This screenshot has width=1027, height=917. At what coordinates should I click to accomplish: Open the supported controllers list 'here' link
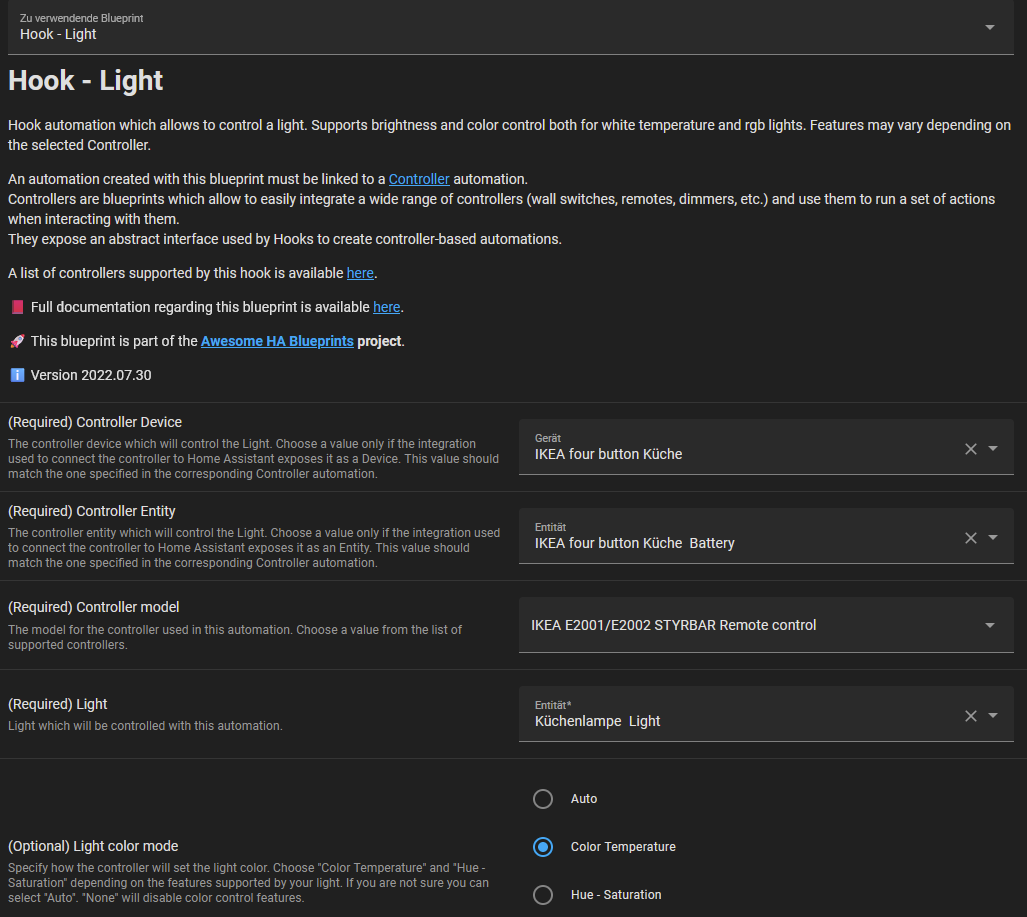[360, 273]
